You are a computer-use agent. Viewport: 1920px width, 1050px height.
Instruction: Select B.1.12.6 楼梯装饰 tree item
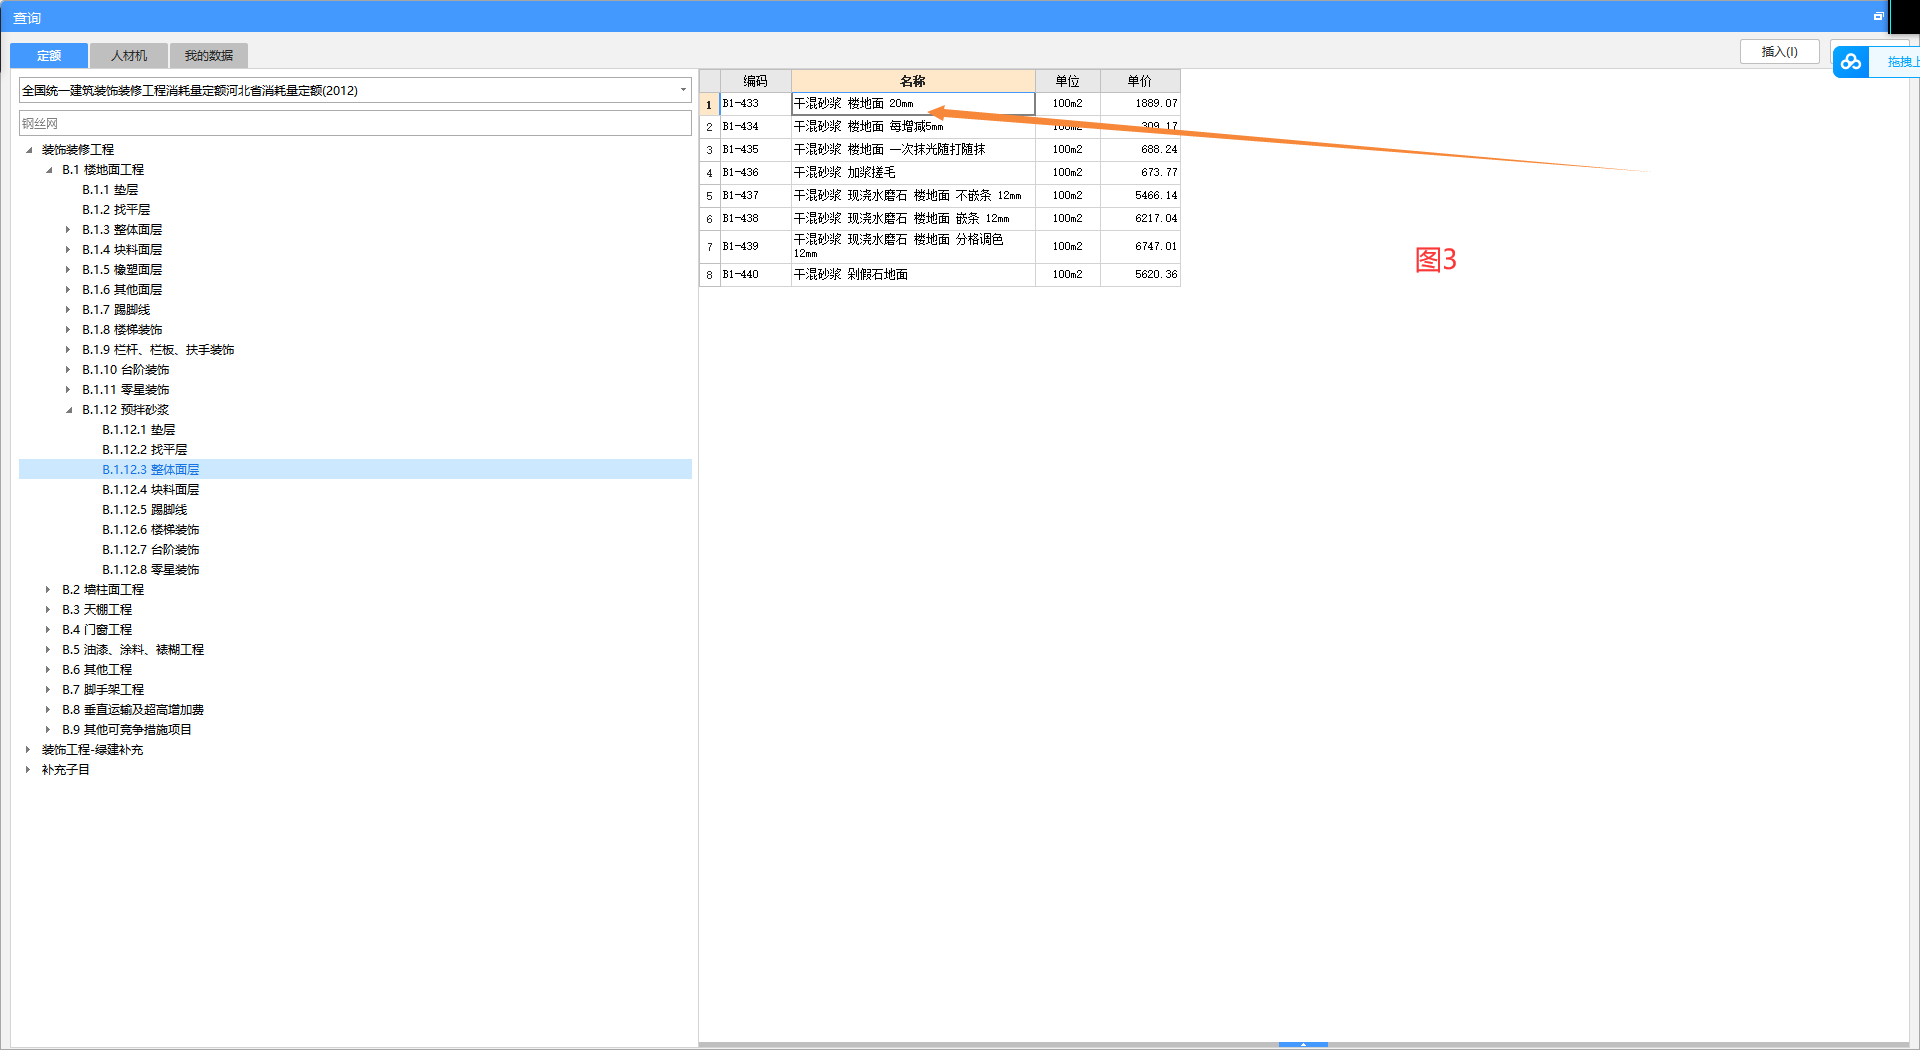(x=151, y=530)
